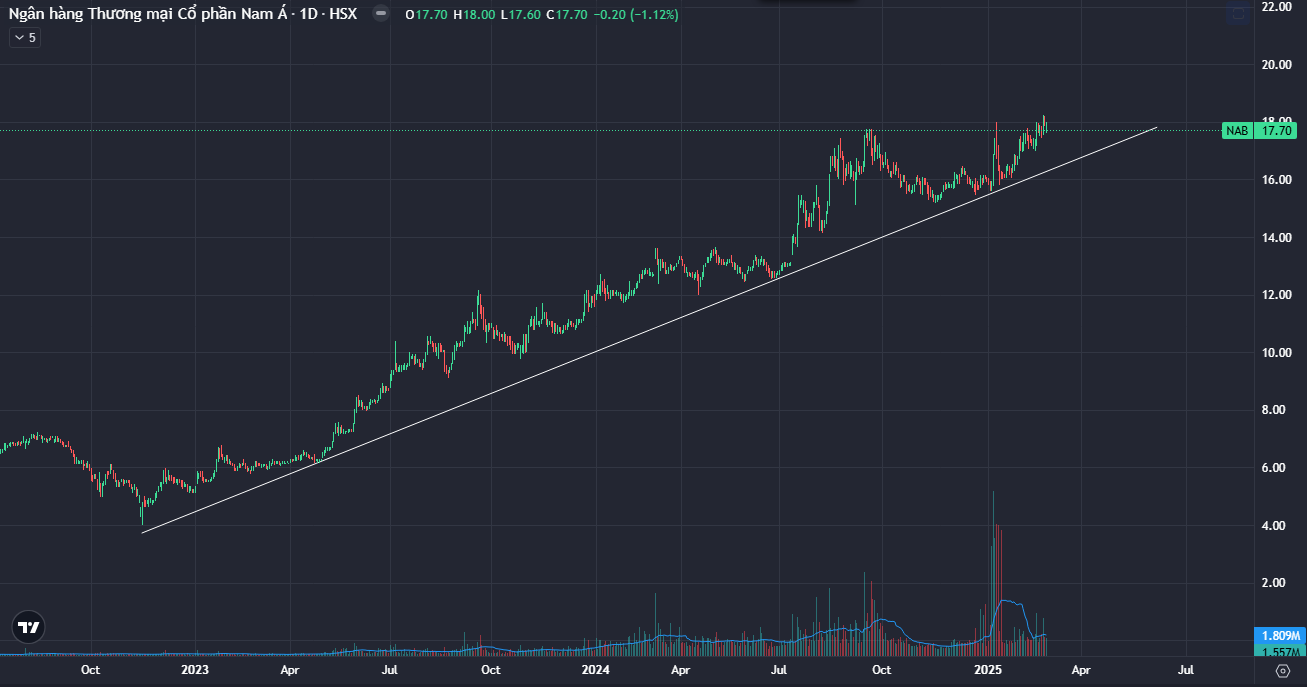Open symbol title Ngân hàng Thương mại Cổ phần Nam Á

(147, 14)
